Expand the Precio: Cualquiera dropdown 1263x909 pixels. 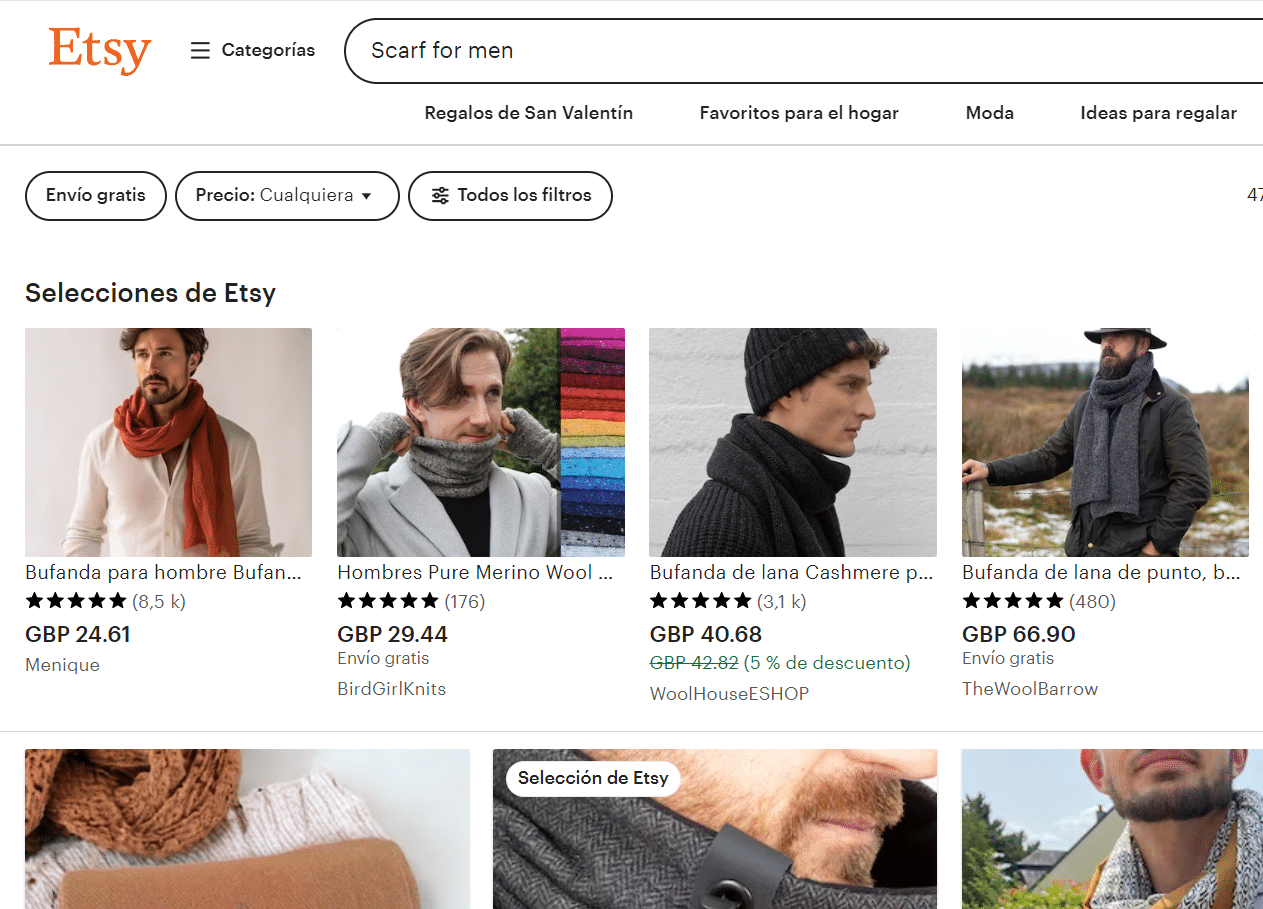point(287,196)
